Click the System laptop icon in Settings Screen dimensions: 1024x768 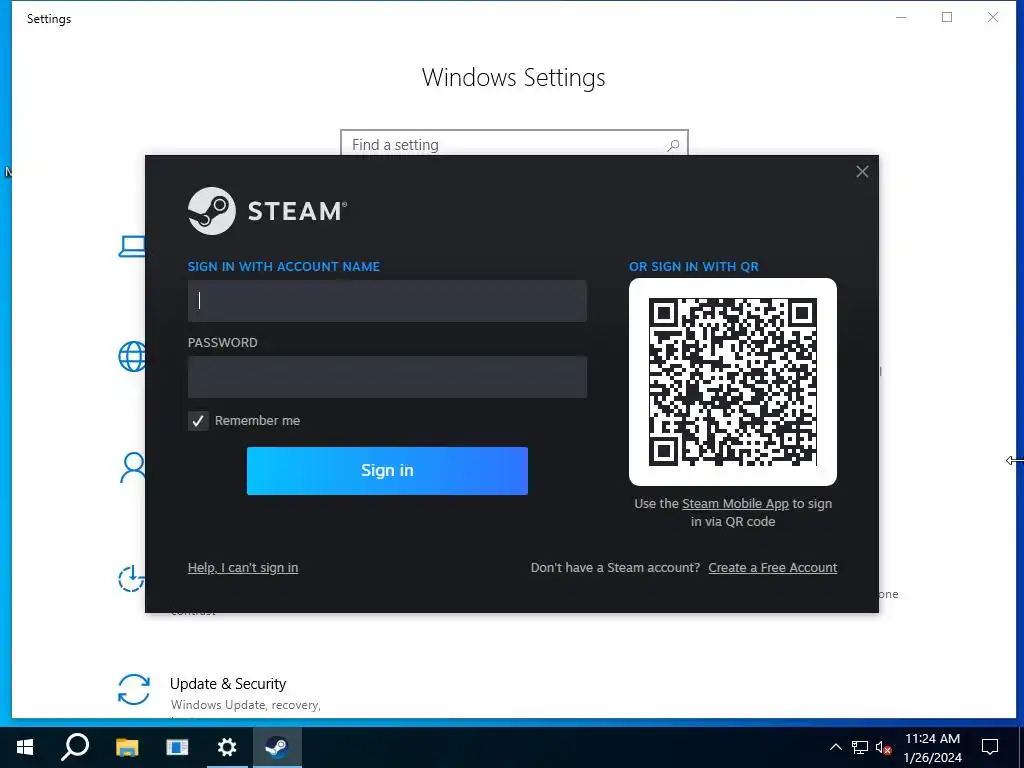pyautogui.click(x=132, y=246)
